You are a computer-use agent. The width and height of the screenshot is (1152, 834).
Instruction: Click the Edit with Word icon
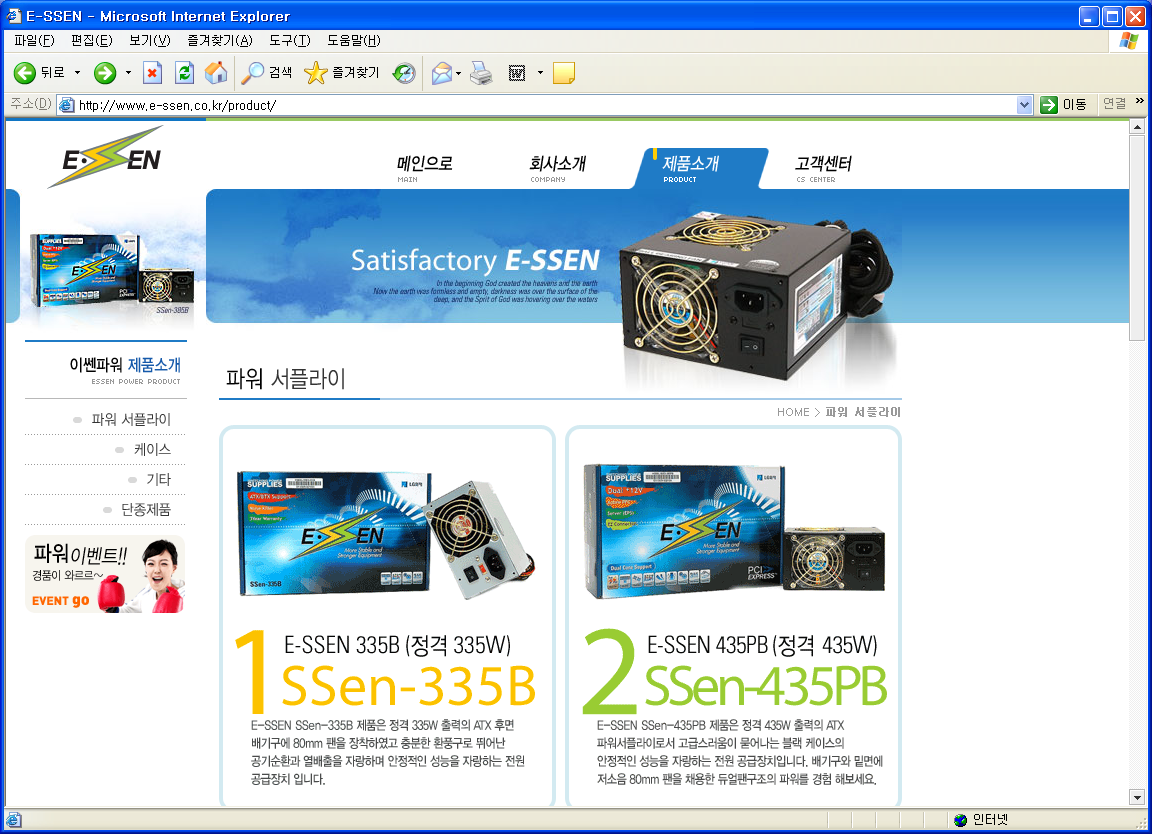pyautogui.click(x=517, y=73)
